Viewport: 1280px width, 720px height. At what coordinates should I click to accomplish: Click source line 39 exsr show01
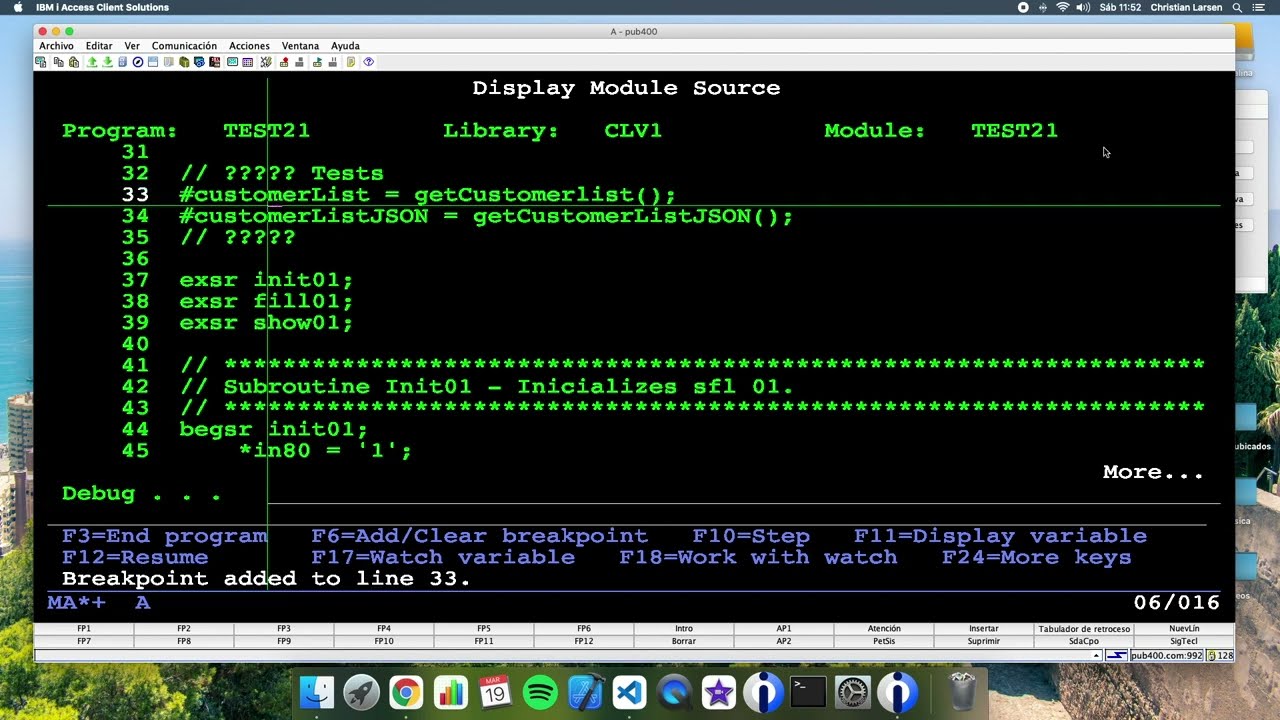pyautogui.click(x=266, y=323)
